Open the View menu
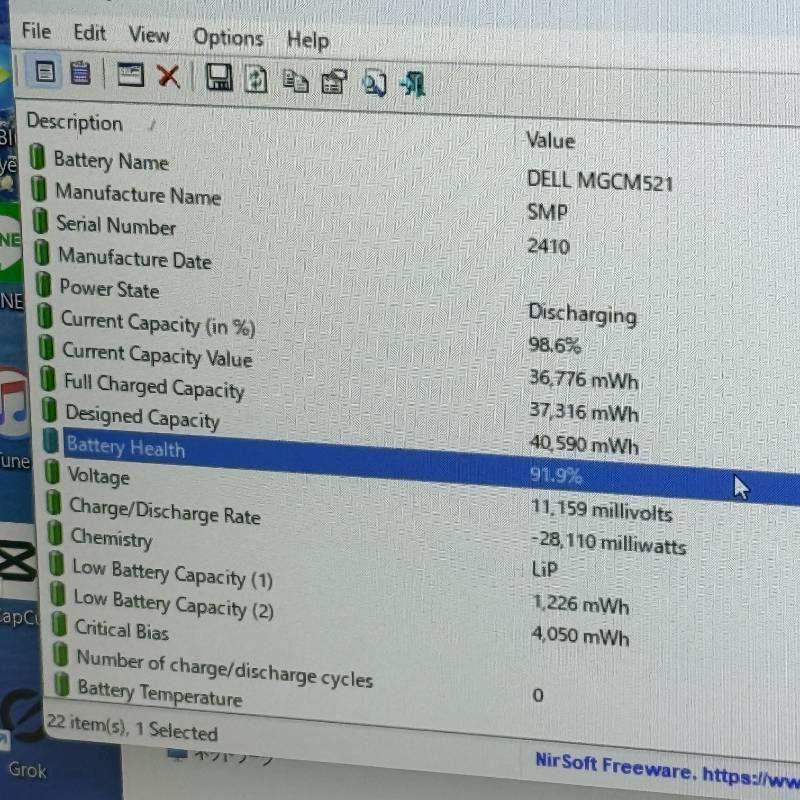This screenshot has height=800, width=800. (x=149, y=35)
